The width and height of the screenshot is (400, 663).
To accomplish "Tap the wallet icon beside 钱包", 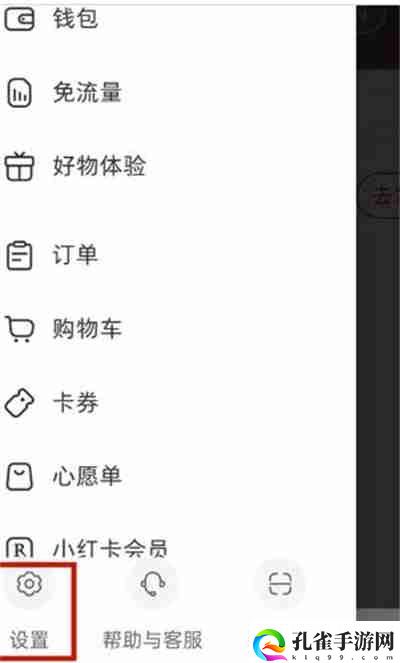I will (x=19, y=19).
